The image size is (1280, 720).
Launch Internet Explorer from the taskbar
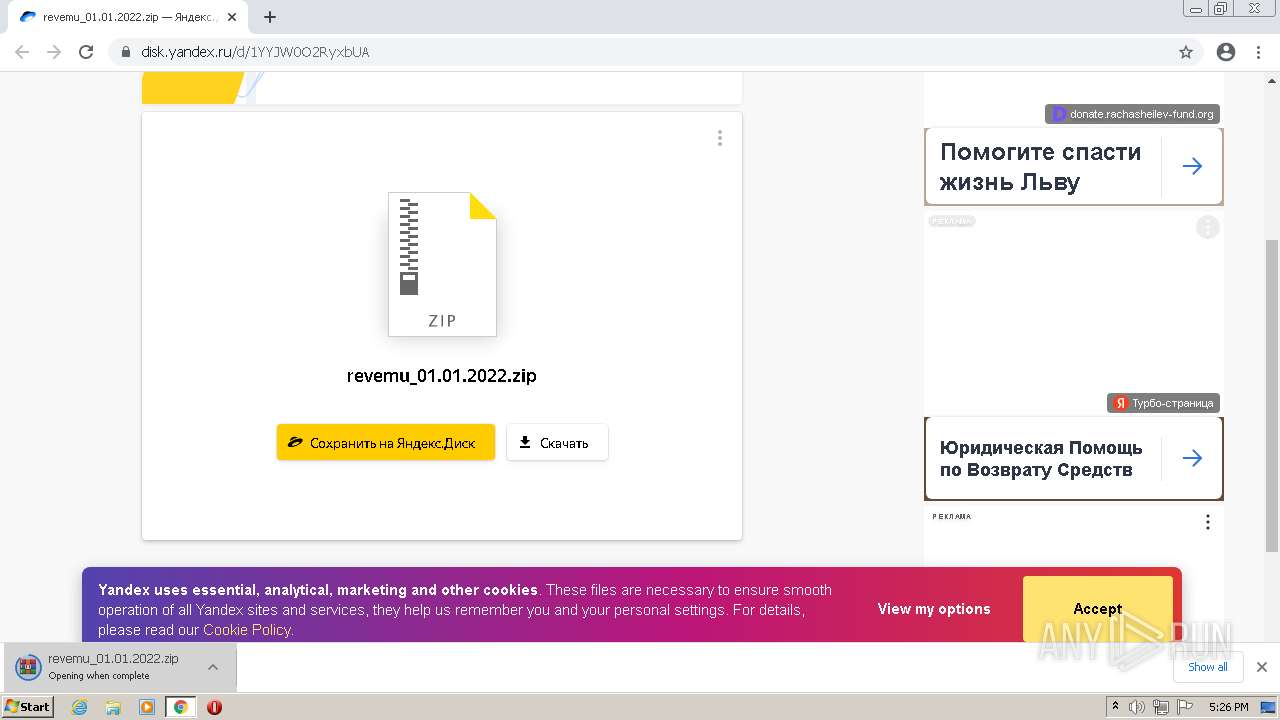pyautogui.click(x=80, y=707)
